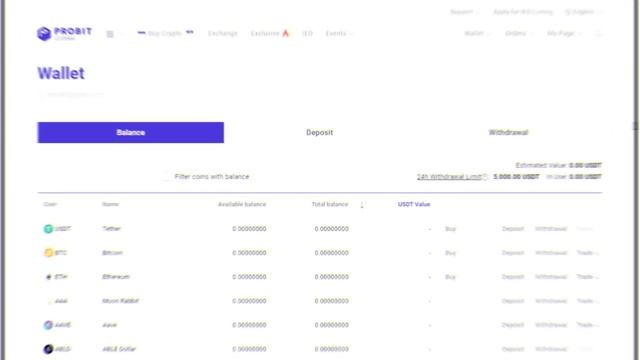This screenshot has width=640, height=360.
Task: Click the 24h Withdrawal Limit link
Action: (x=449, y=177)
